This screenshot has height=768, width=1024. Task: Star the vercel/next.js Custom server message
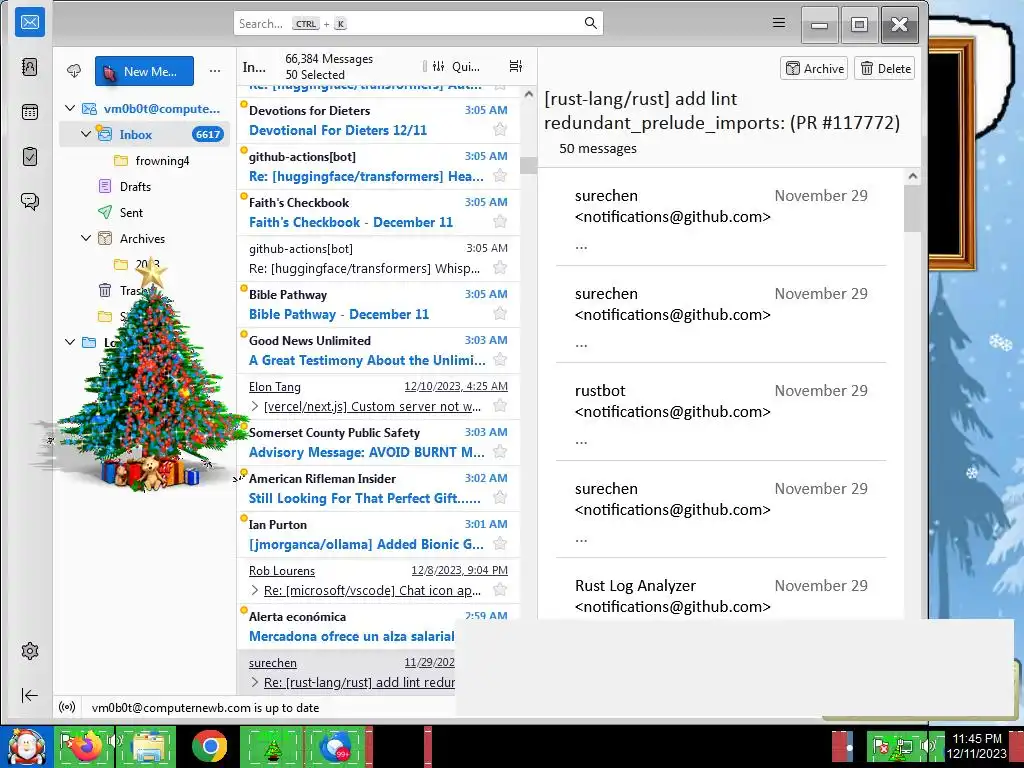coord(500,406)
